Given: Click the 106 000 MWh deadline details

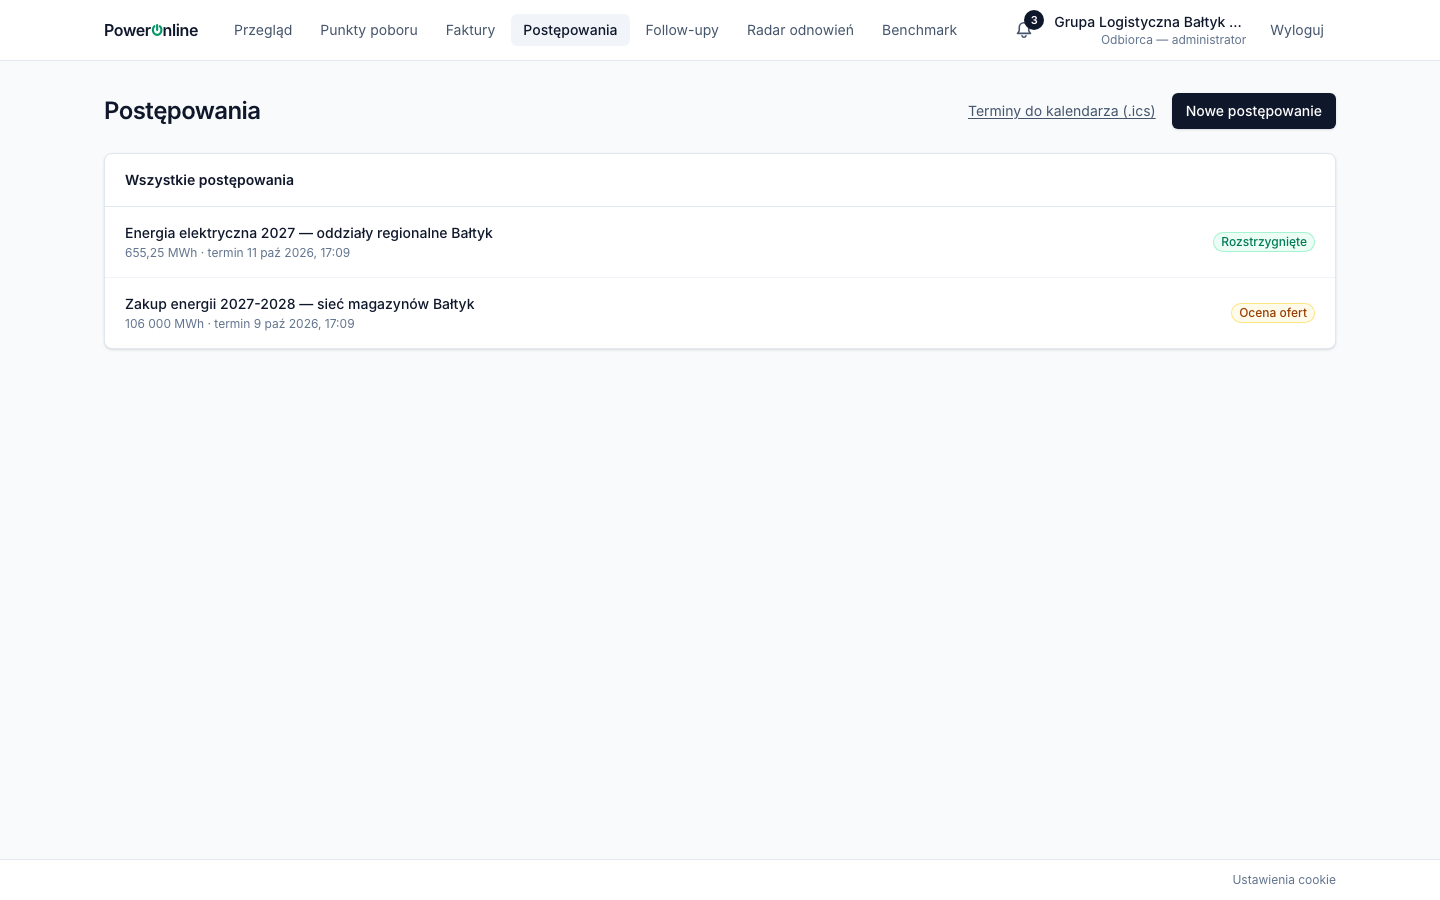Looking at the screenshot, I should pyautogui.click(x=240, y=324).
